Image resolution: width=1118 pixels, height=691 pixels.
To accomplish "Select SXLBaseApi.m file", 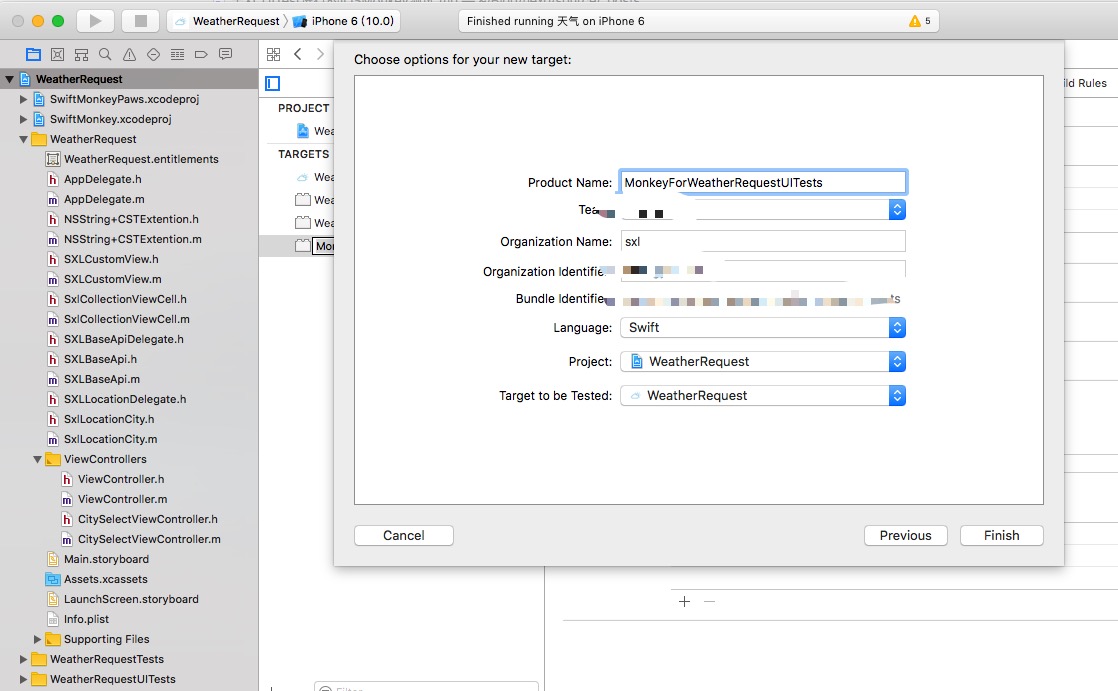I will 102,379.
